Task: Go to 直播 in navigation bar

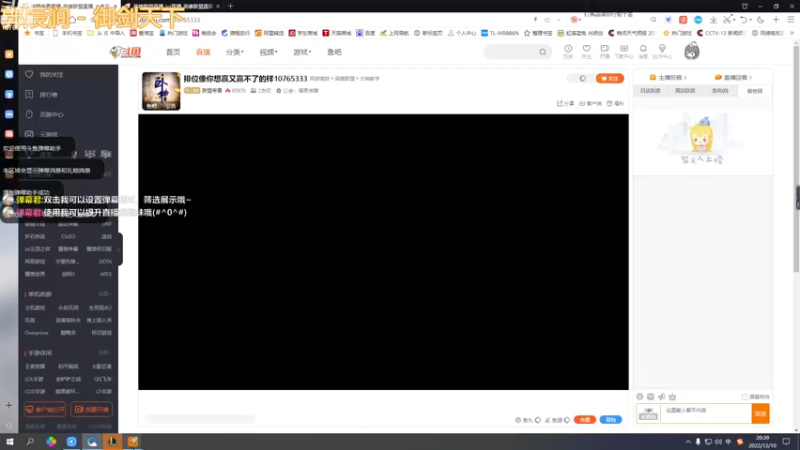Action: pyautogui.click(x=203, y=52)
